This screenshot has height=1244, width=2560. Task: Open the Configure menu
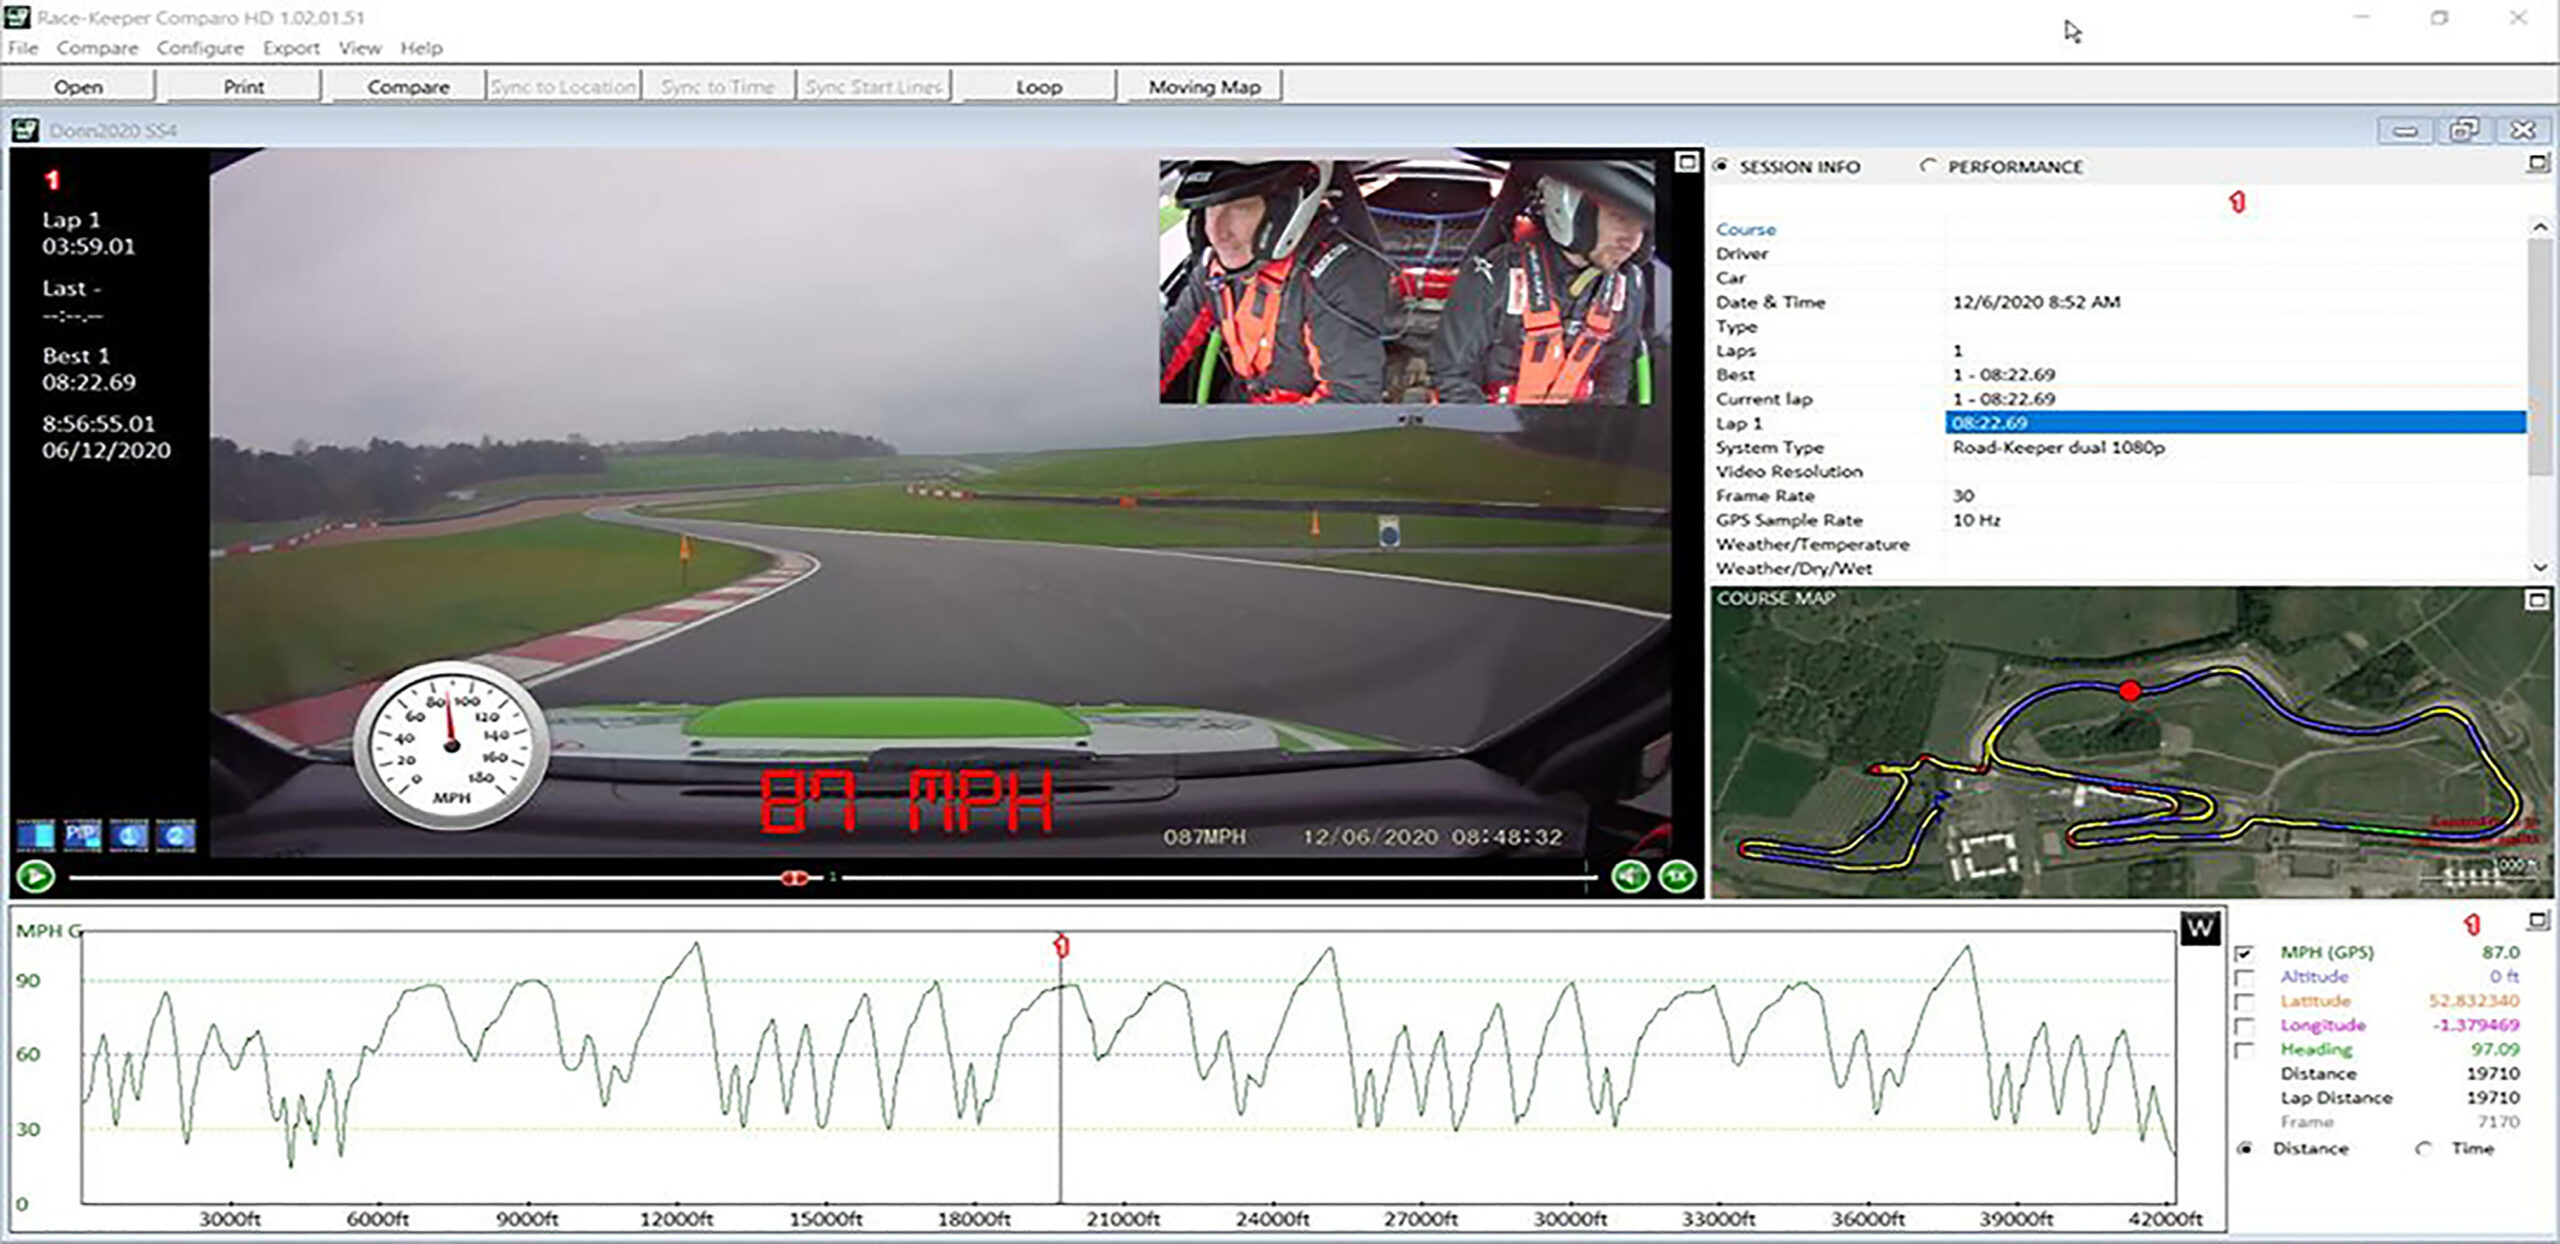pos(200,48)
